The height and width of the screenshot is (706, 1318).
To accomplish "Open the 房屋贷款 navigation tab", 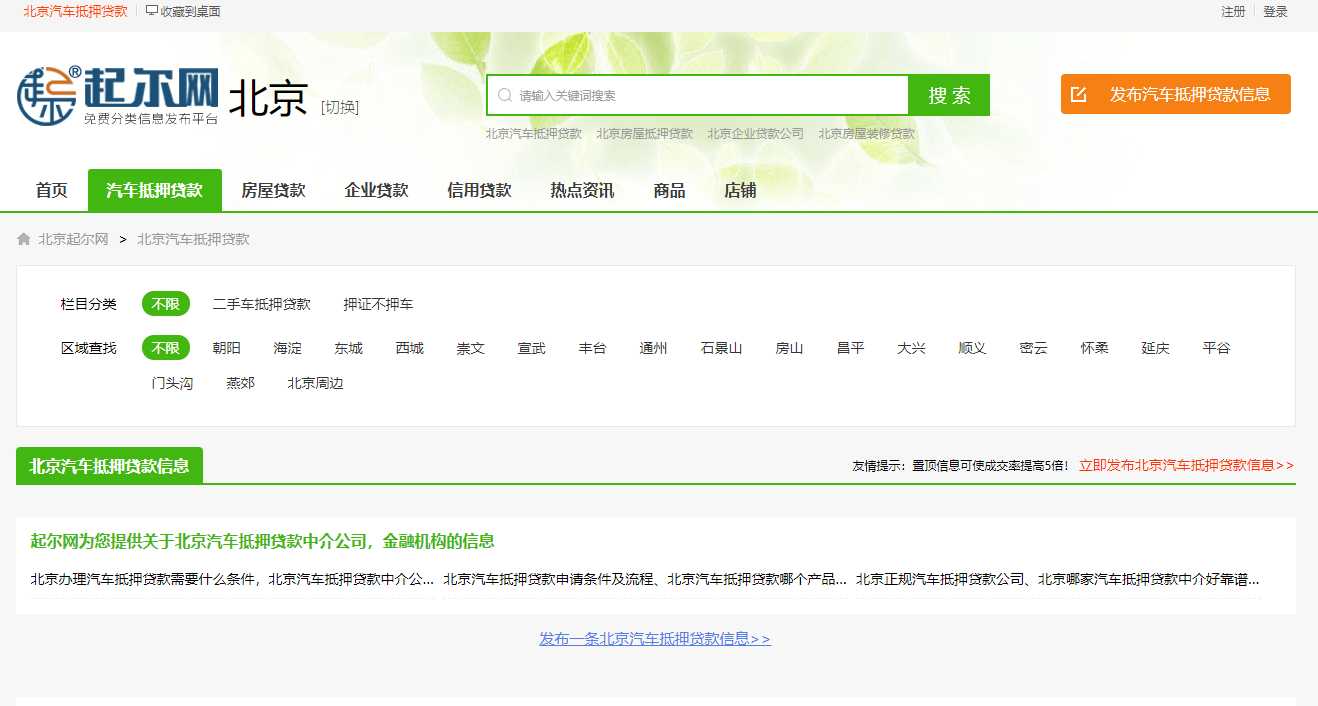I will (x=273, y=190).
